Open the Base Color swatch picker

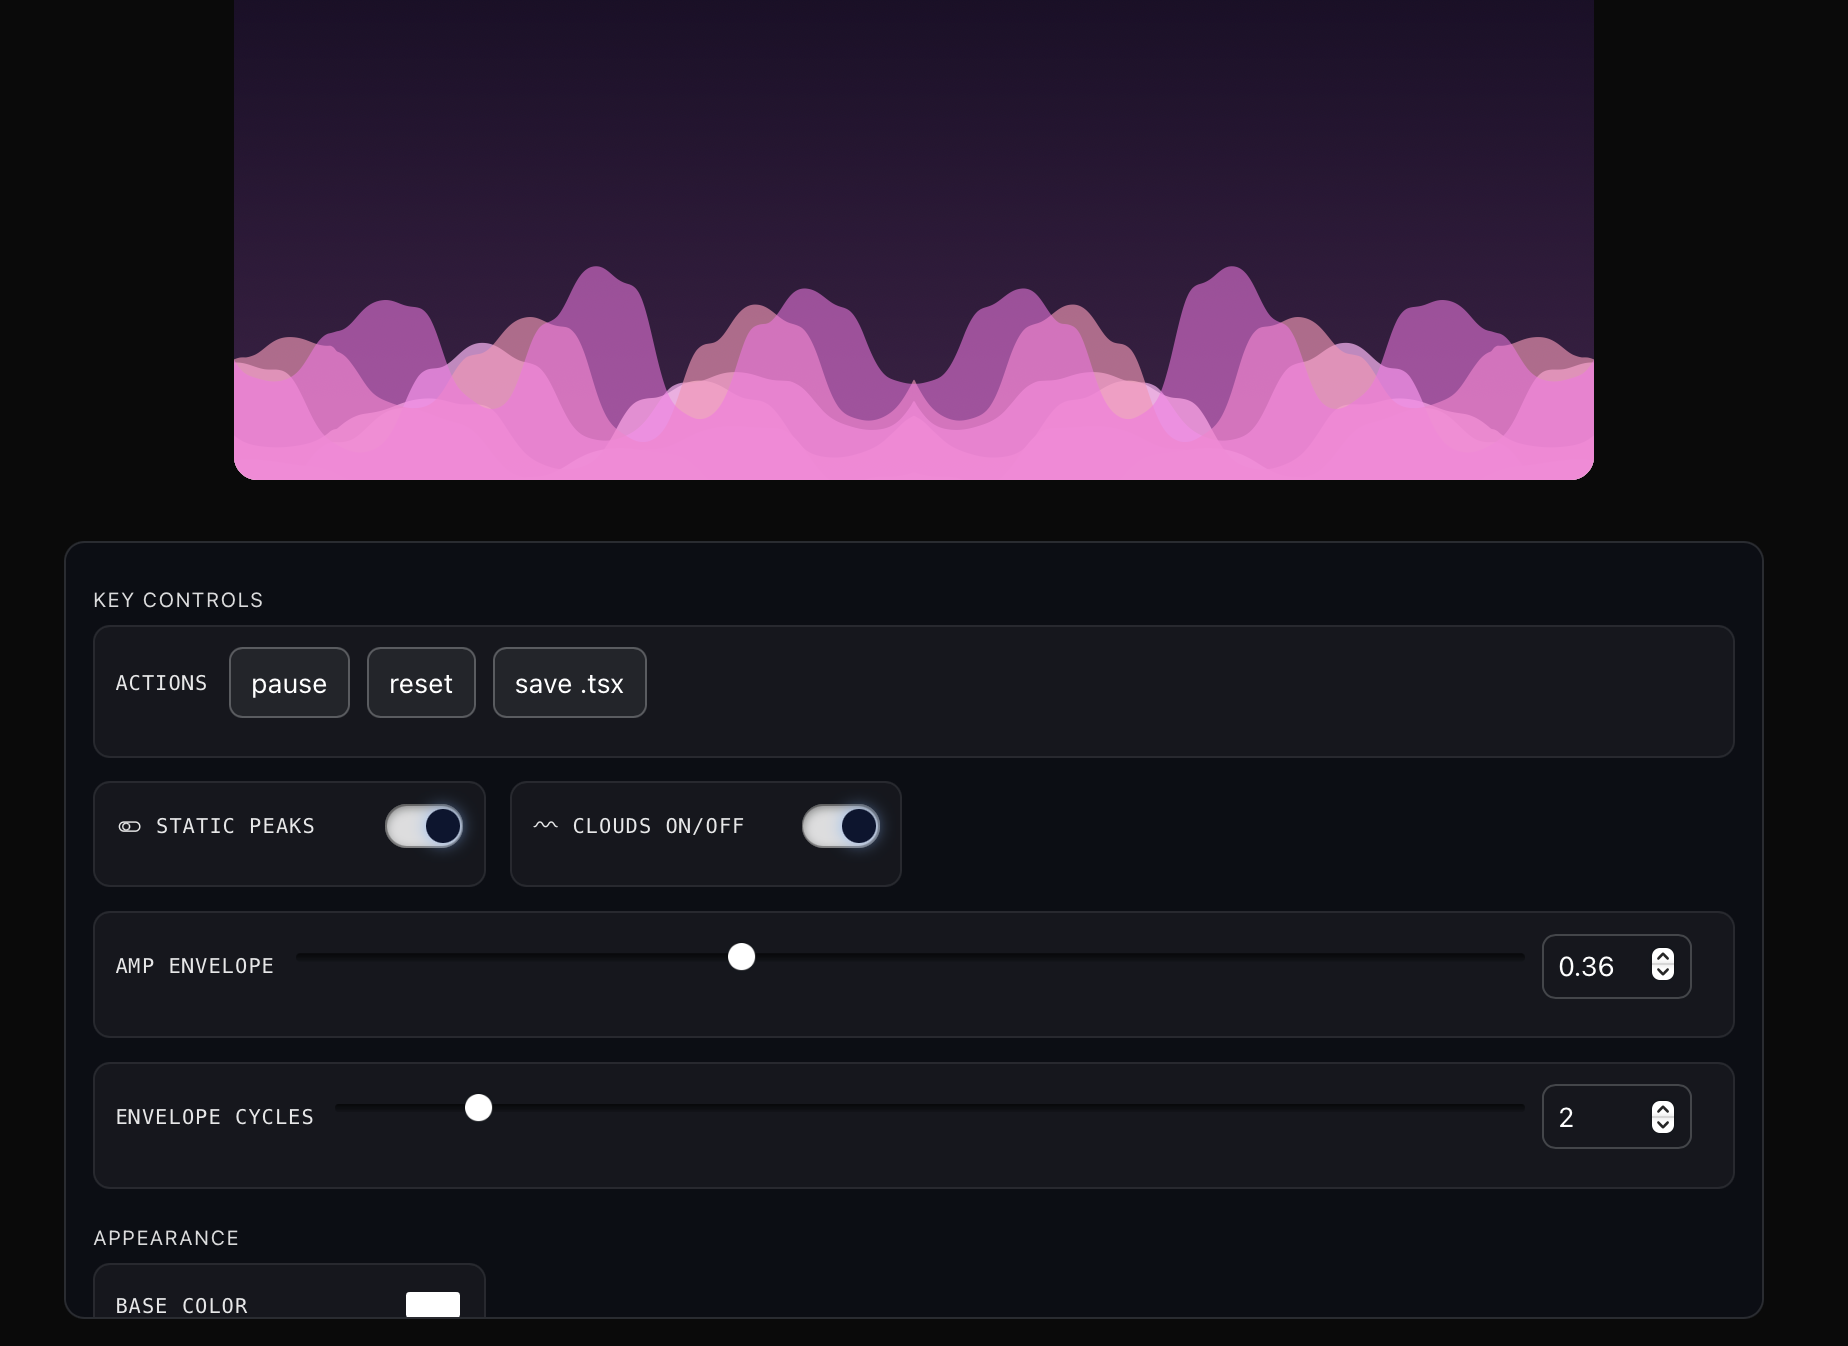(x=432, y=1304)
